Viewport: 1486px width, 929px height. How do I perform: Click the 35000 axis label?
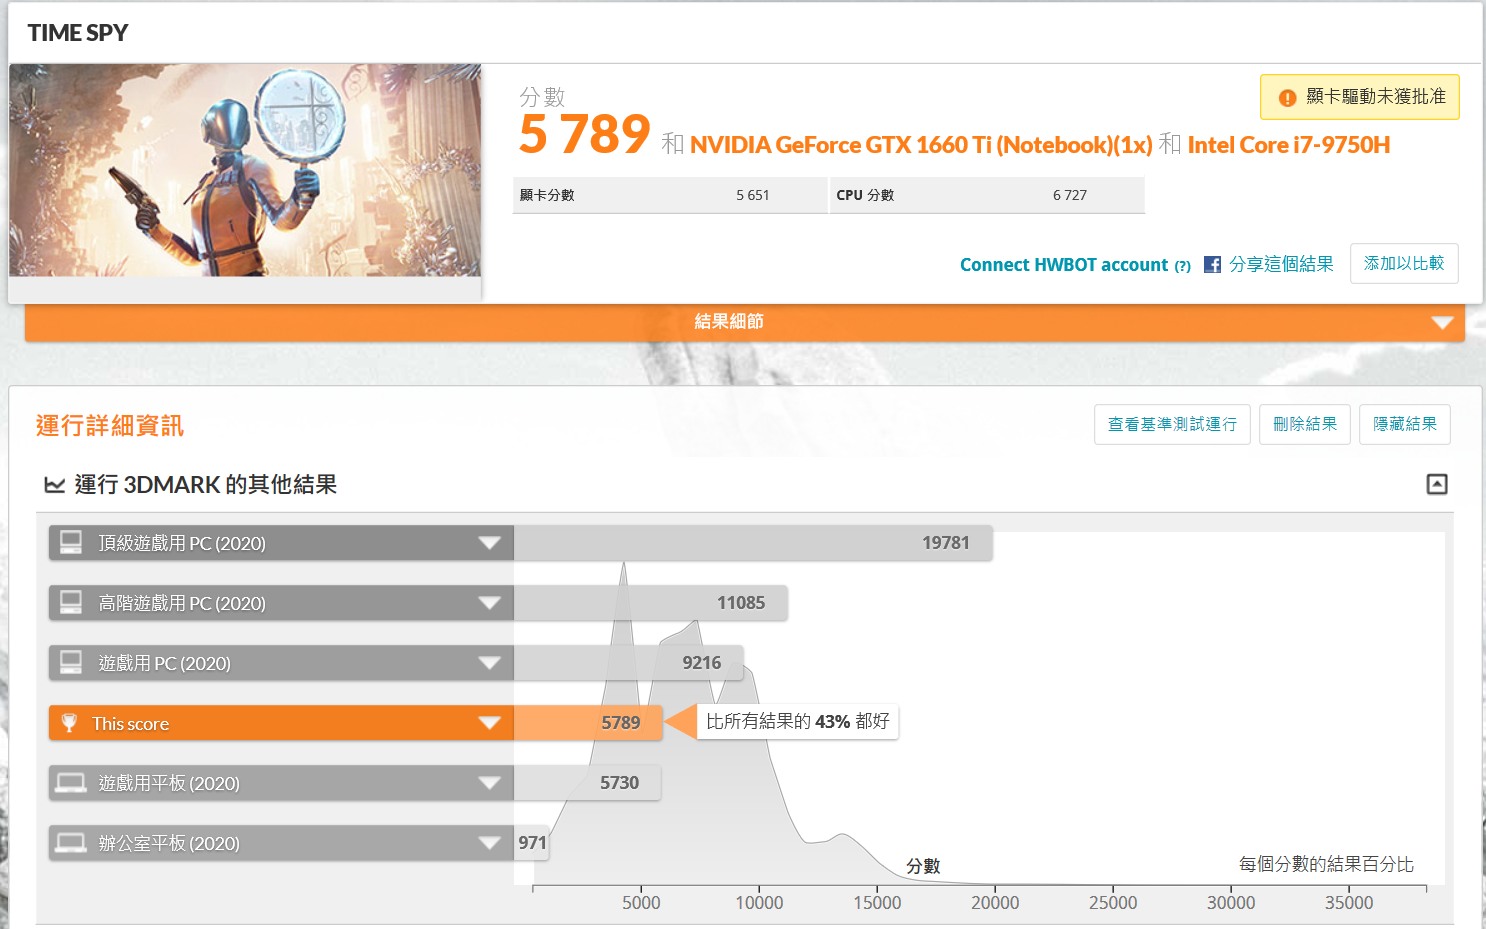click(x=1349, y=903)
